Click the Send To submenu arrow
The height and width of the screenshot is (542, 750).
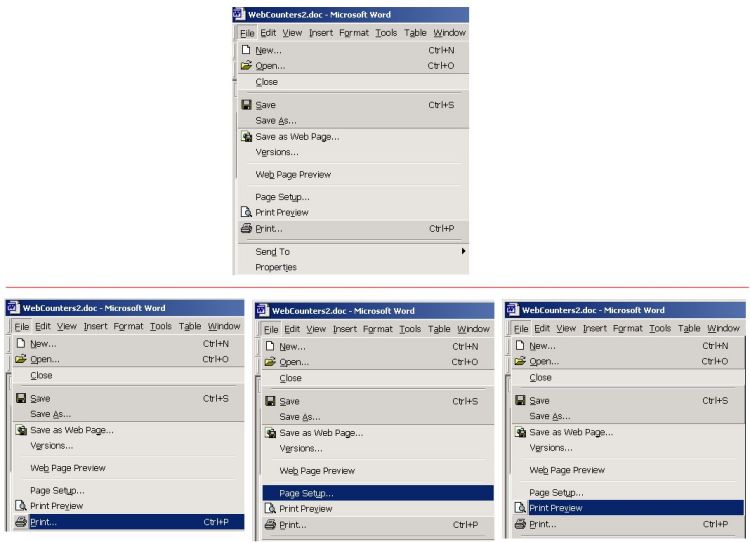click(x=463, y=251)
